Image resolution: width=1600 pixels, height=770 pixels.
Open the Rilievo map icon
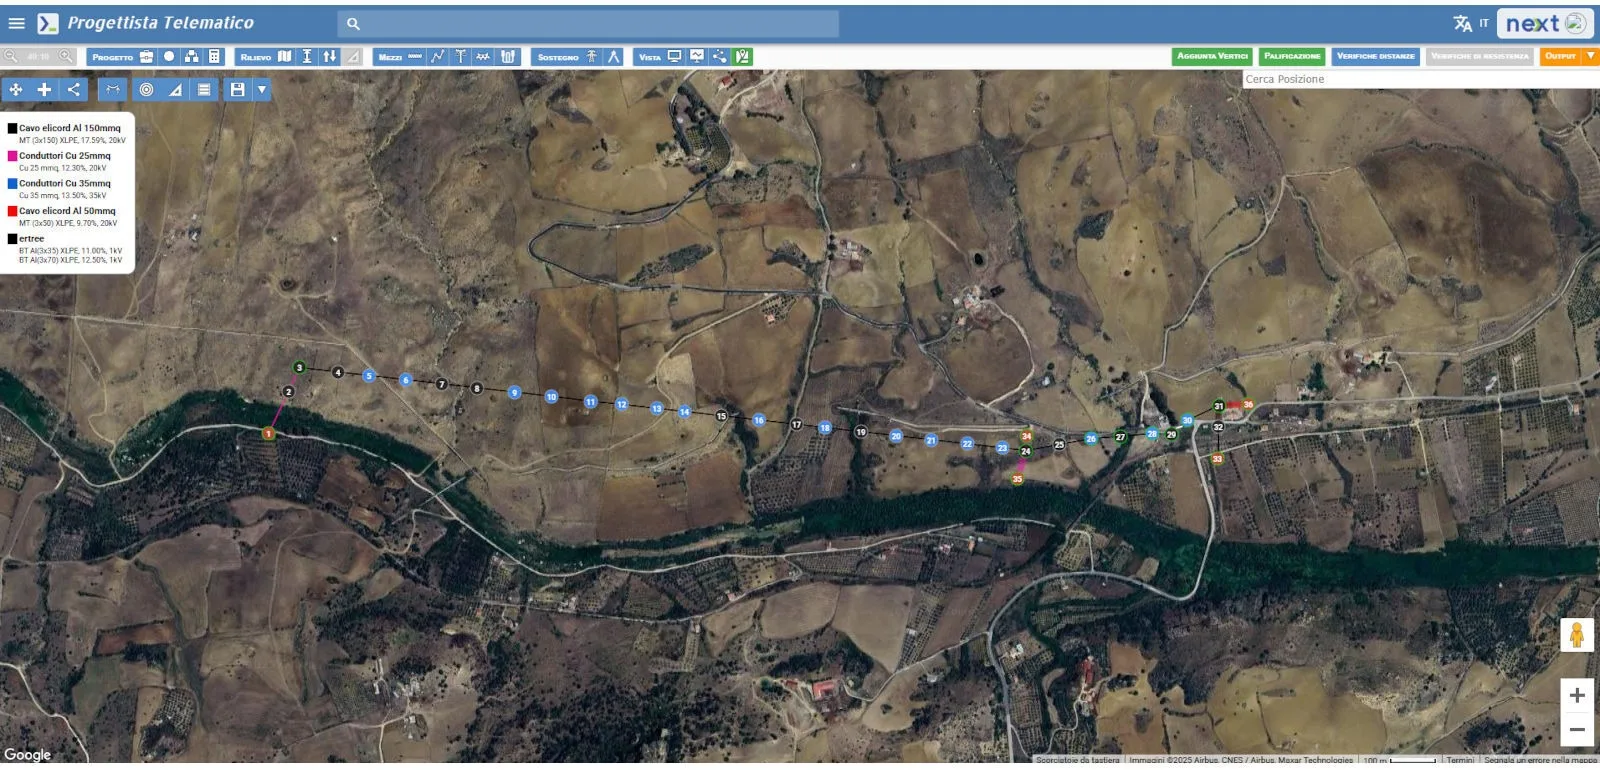pyautogui.click(x=285, y=57)
